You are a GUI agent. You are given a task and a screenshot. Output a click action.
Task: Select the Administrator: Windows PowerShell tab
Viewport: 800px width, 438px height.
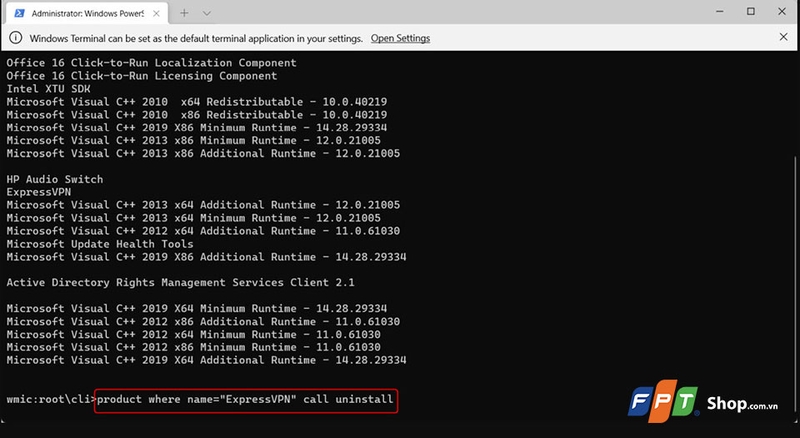(x=87, y=13)
